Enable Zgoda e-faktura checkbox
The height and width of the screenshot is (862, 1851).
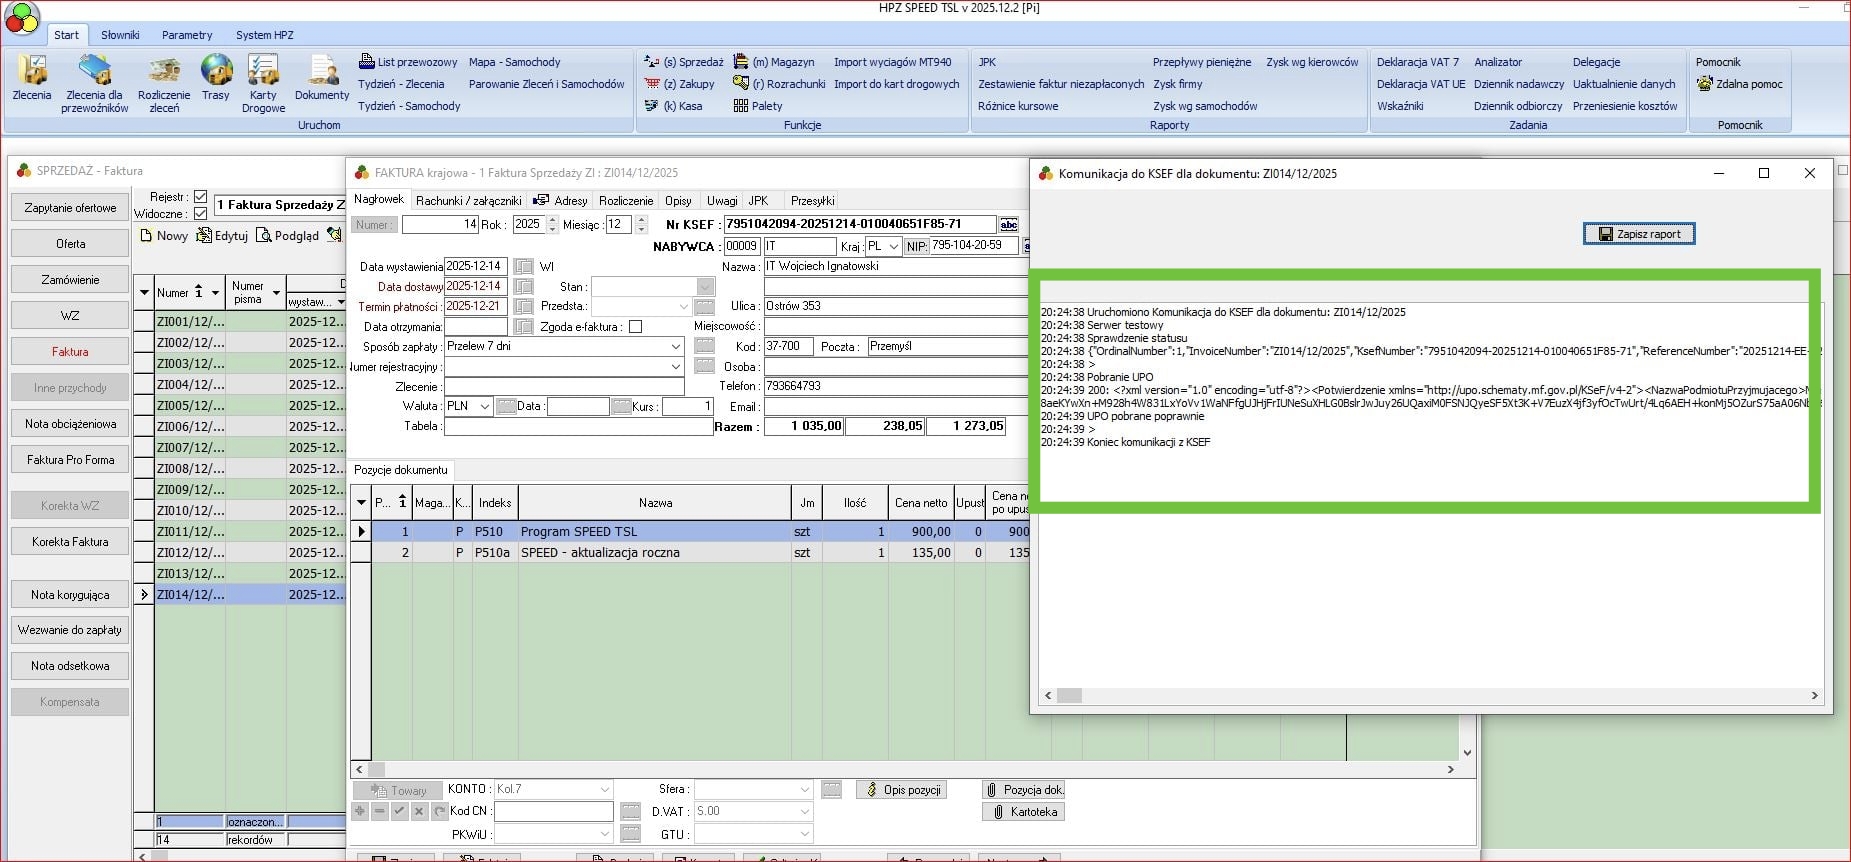click(x=635, y=327)
